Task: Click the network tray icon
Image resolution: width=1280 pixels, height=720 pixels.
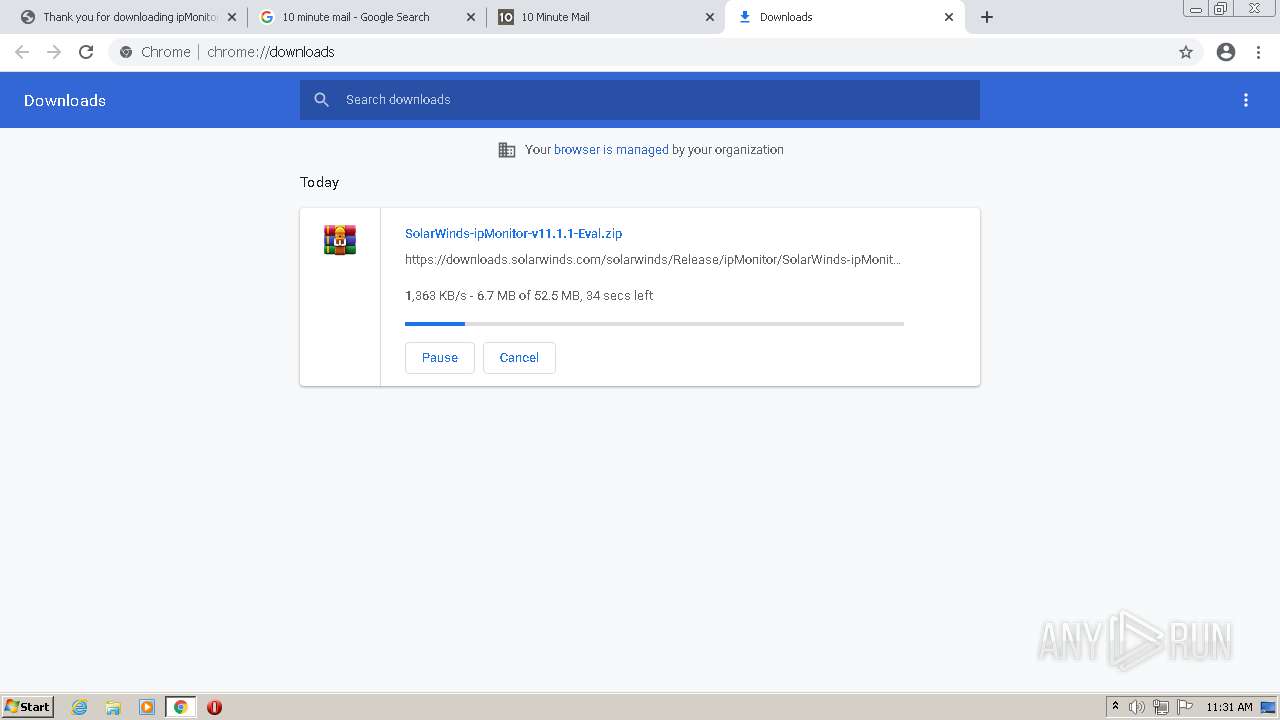Action: coord(1161,707)
